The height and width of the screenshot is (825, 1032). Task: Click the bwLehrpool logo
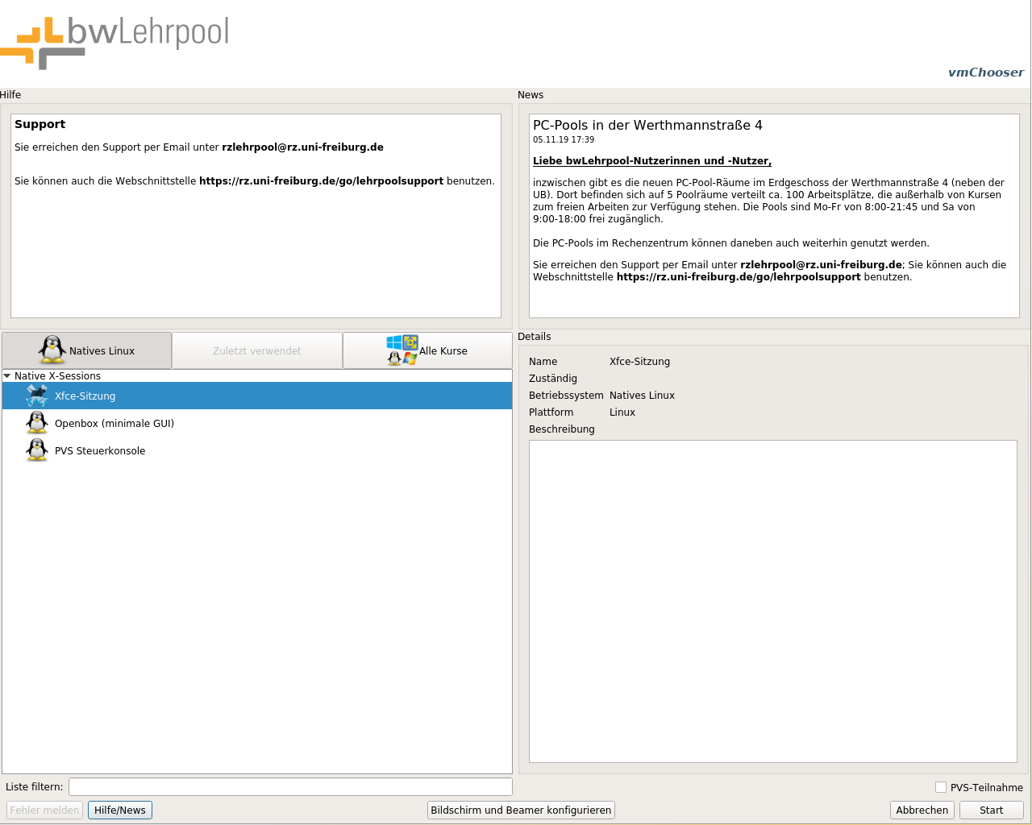click(115, 41)
